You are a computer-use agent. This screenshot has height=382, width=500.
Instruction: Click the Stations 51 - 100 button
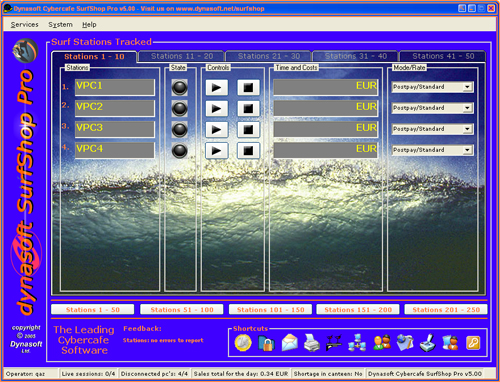click(182, 310)
